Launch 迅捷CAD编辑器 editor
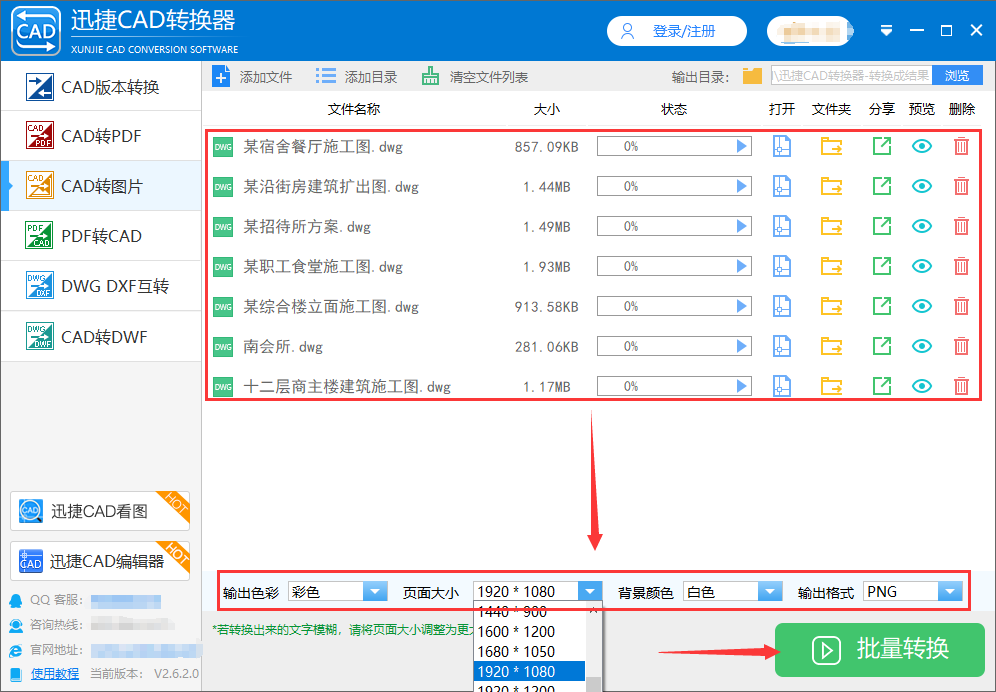The width and height of the screenshot is (996, 692). [x=100, y=561]
